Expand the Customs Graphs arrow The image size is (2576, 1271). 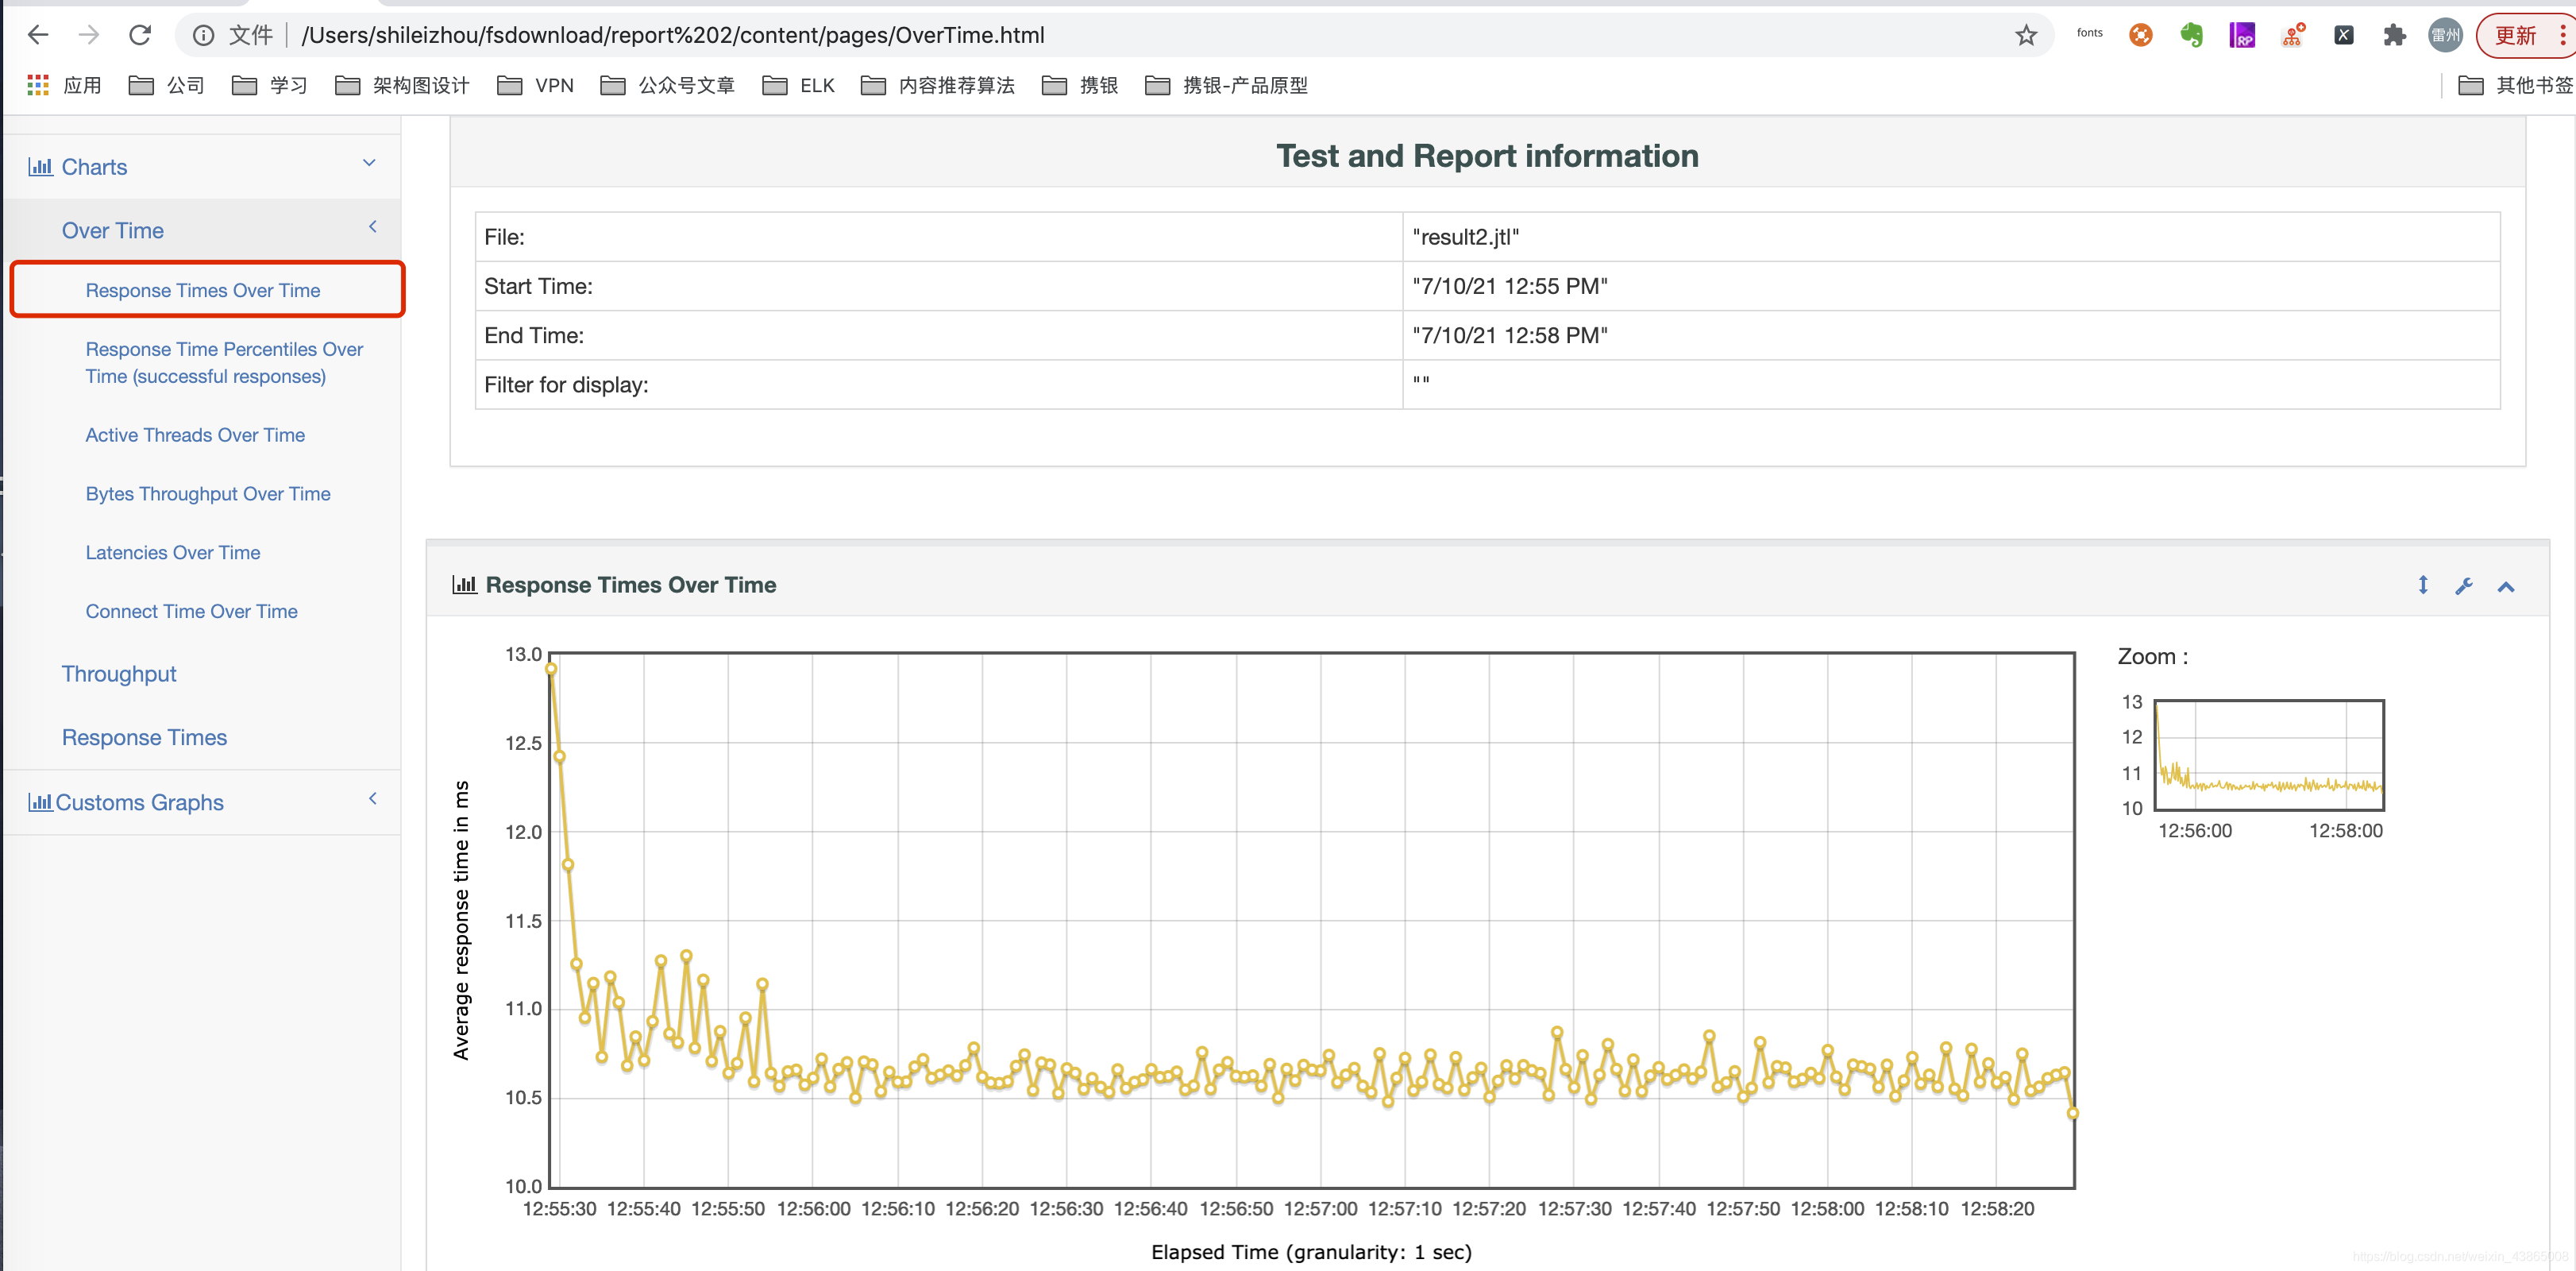coord(372,799)
